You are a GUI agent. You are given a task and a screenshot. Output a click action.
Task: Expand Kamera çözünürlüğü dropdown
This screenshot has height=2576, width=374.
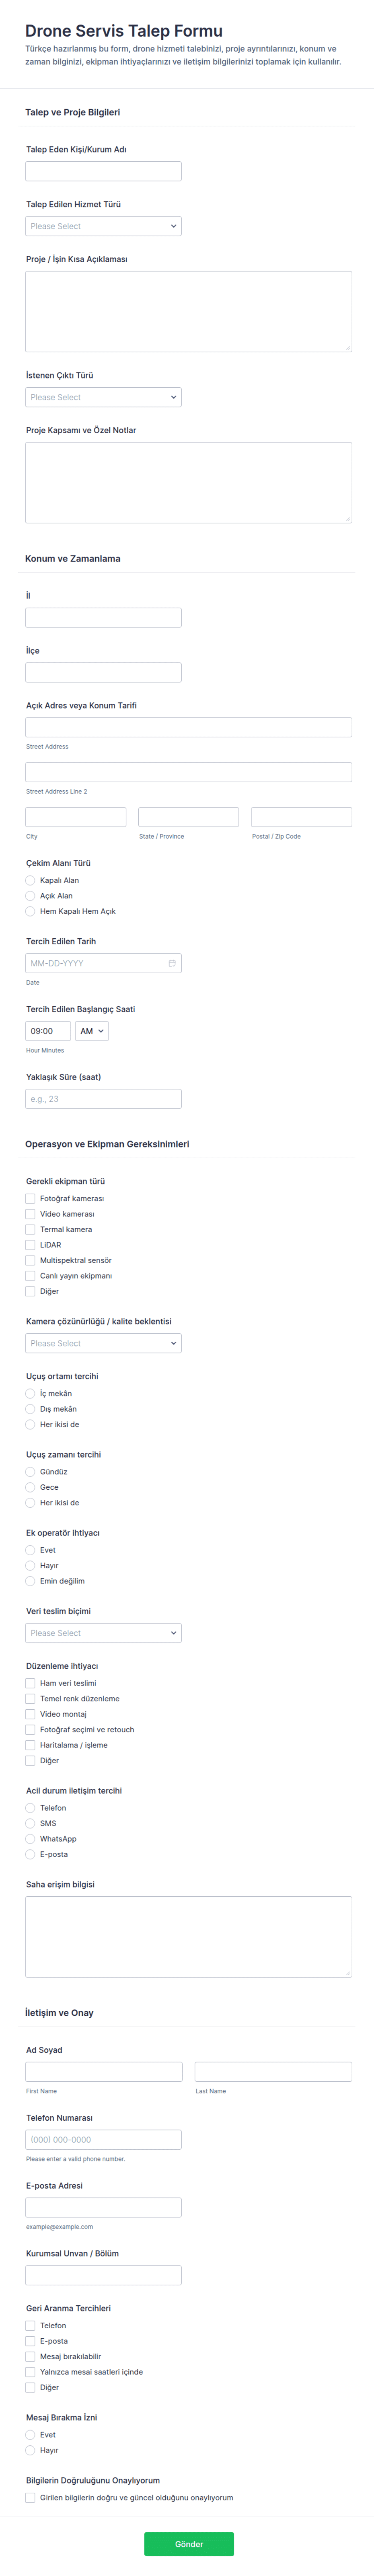coord(103,1343)
